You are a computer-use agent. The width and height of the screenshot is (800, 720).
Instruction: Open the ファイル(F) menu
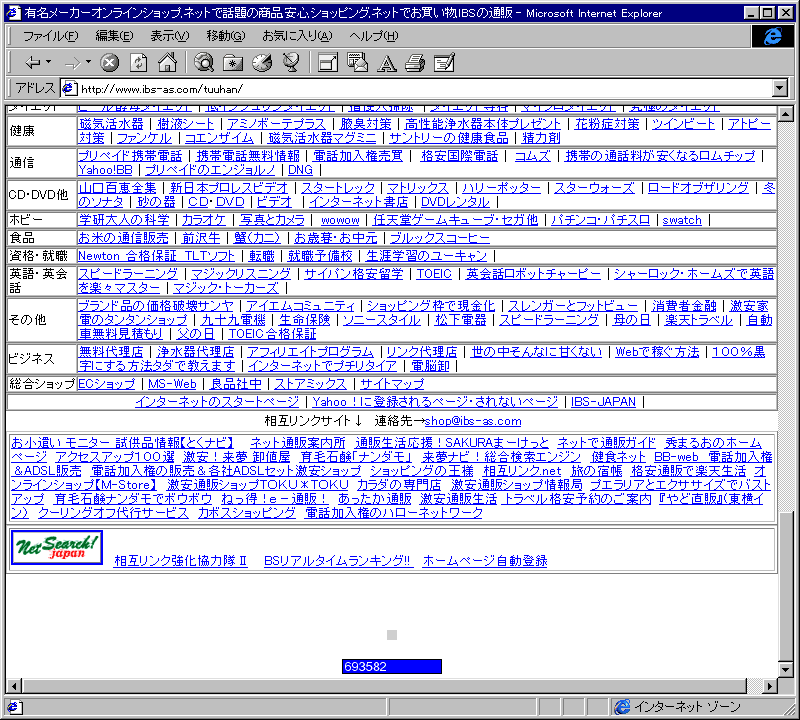[x=51, y=36]
